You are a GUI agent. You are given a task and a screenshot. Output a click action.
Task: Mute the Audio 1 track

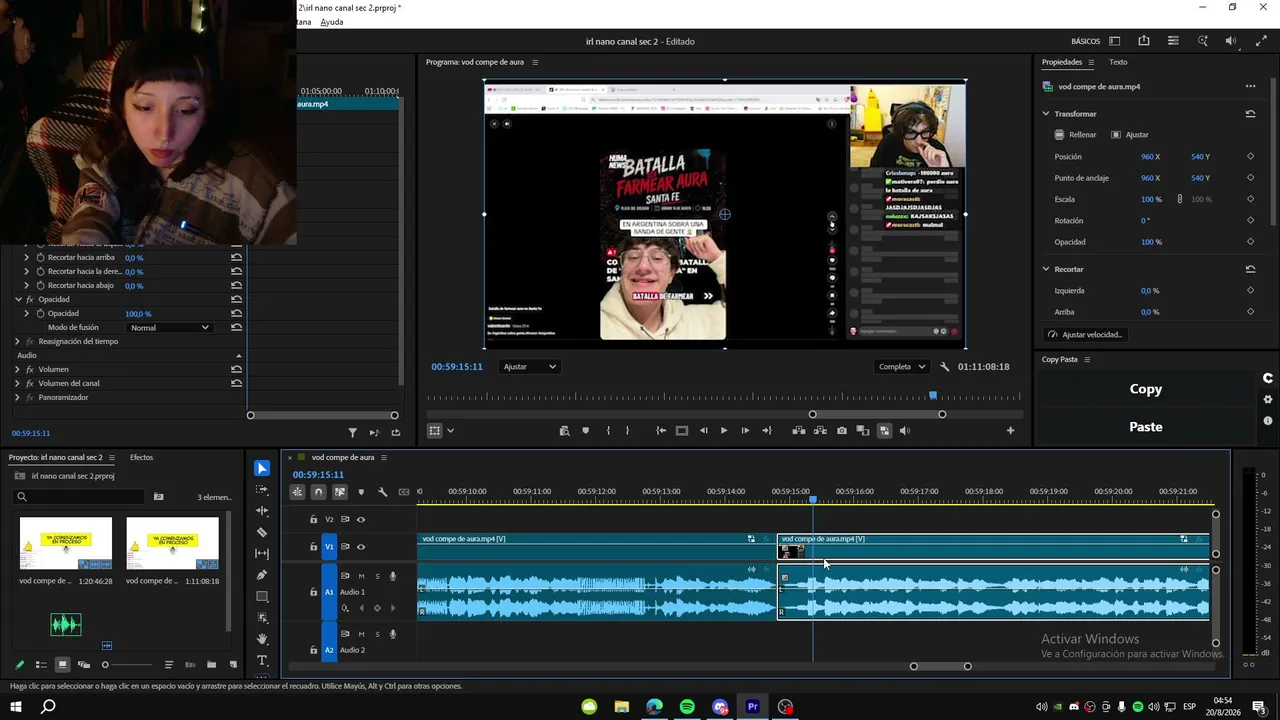tap(361, 576)
